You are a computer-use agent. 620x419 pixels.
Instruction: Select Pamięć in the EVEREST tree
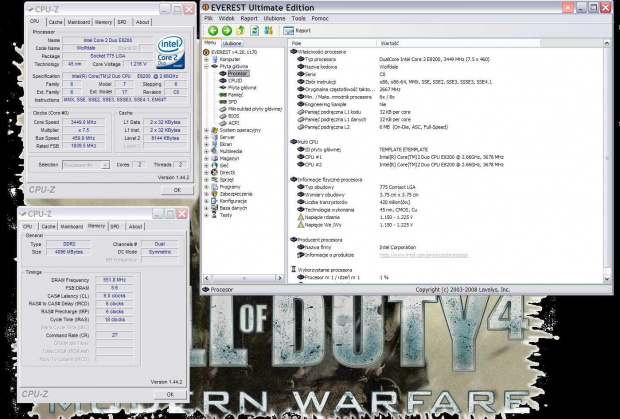coord(235,95)
